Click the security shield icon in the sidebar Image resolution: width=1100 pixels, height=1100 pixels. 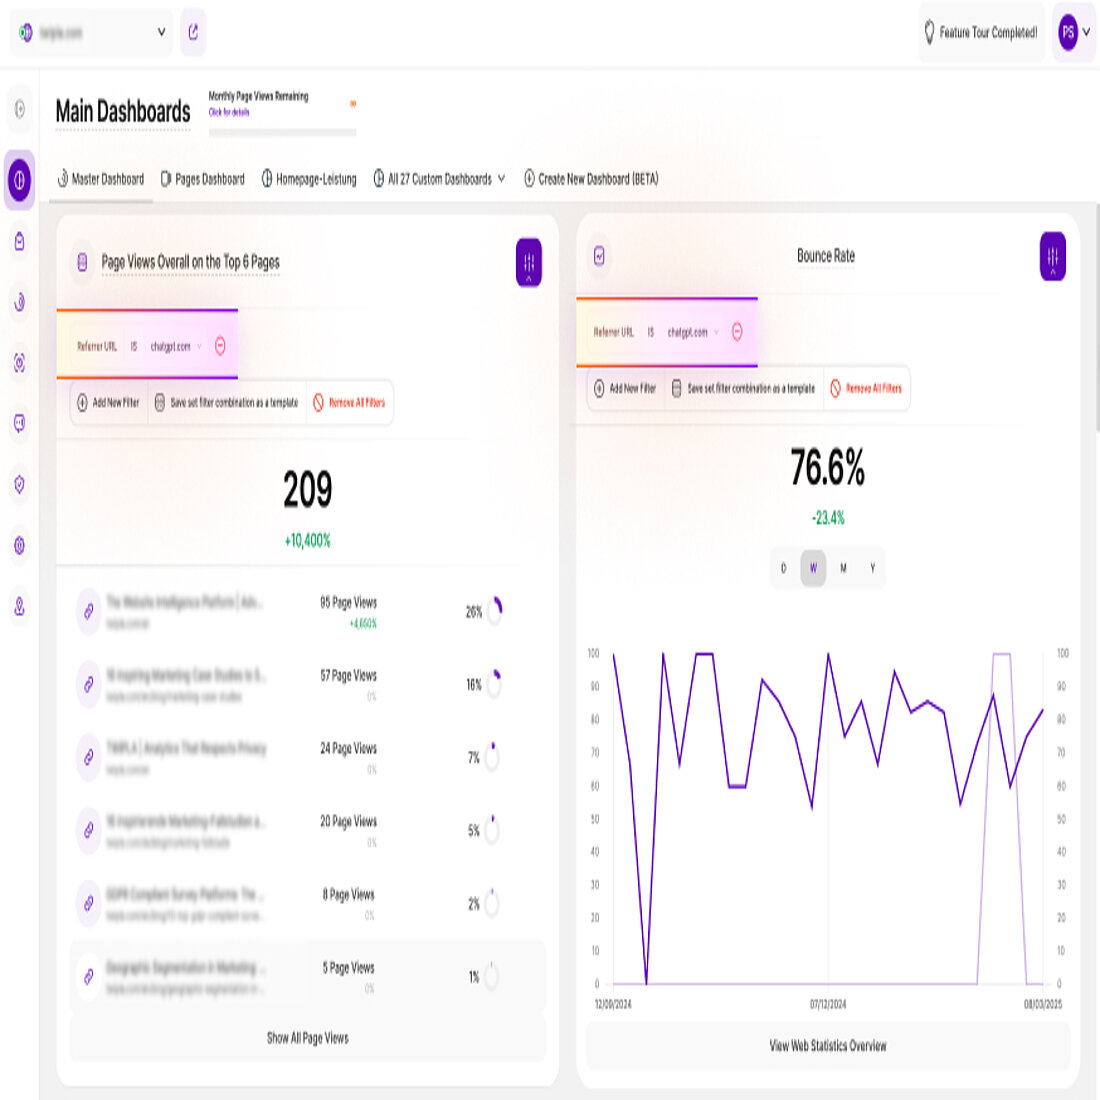[18, 485]
